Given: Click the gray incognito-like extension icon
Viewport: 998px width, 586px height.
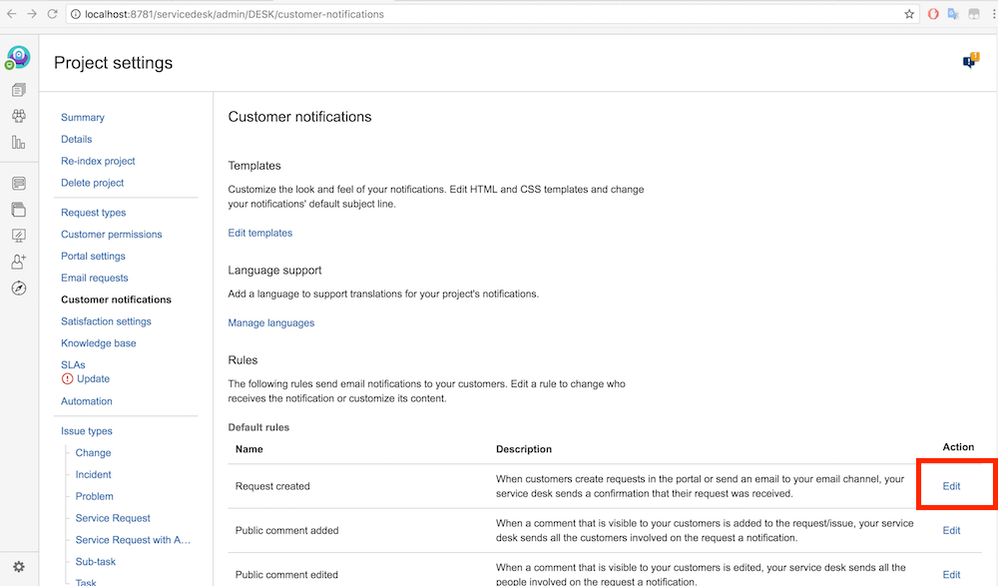Looking at the screenshot, I should [974, 14].
